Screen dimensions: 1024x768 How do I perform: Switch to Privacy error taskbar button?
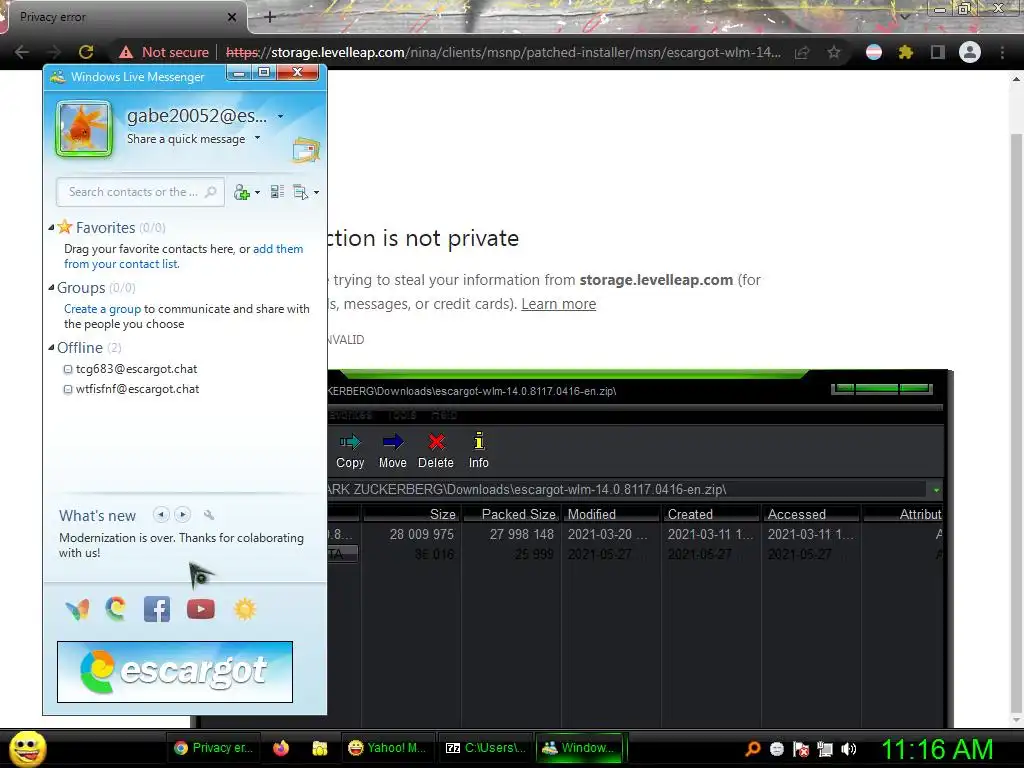pyautogui.click(x=214, y=748)
